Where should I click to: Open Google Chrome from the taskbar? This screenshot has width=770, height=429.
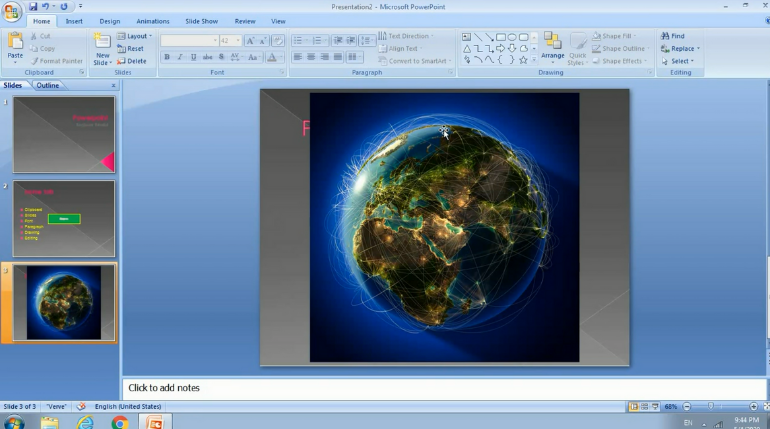coord(120,422)
